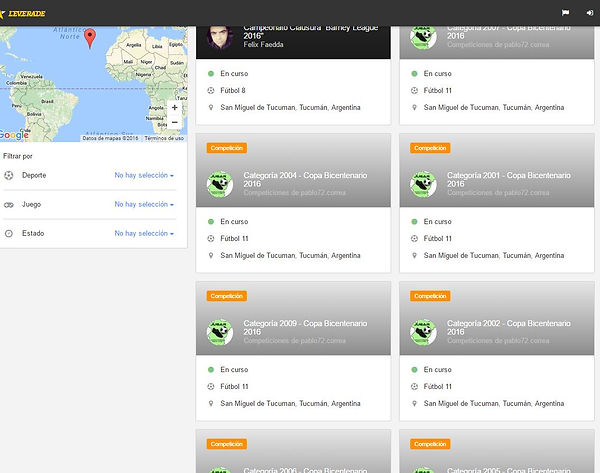
Task: Click Competición badge on Categoria 2002 card
Action: pyautogui.click(x=430, y=296)
